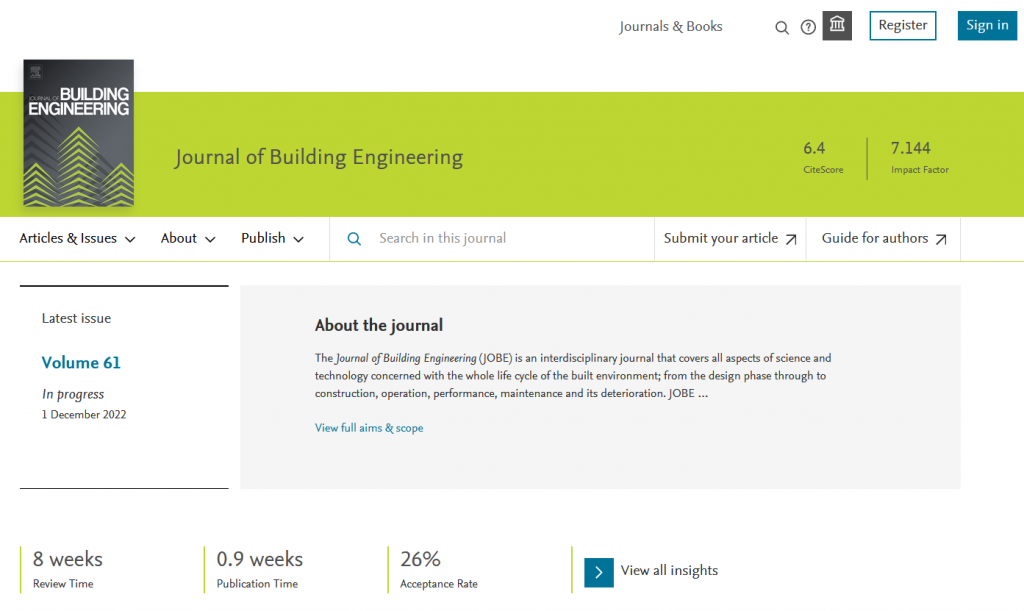Open the search icon in the top bar
The width and height of the screenshot is (1024, 611).
tap(782, 27)
